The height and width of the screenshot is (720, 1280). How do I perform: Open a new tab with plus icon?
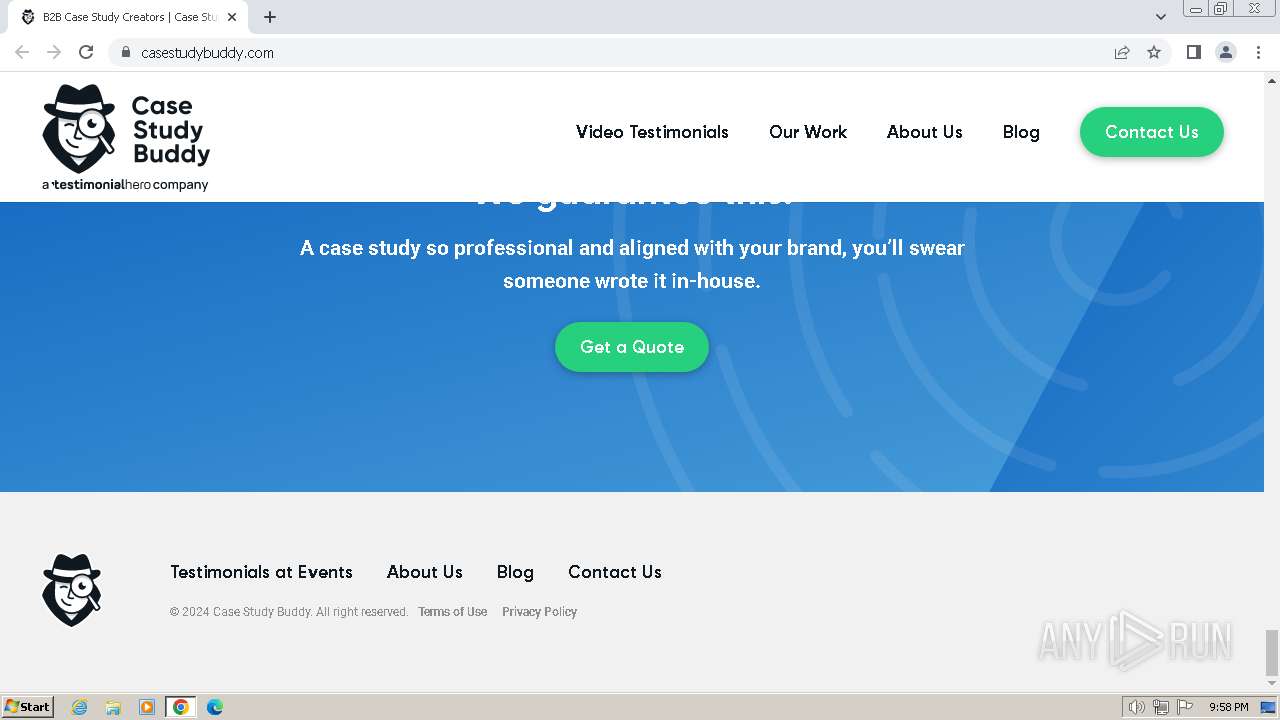point(270,17)
